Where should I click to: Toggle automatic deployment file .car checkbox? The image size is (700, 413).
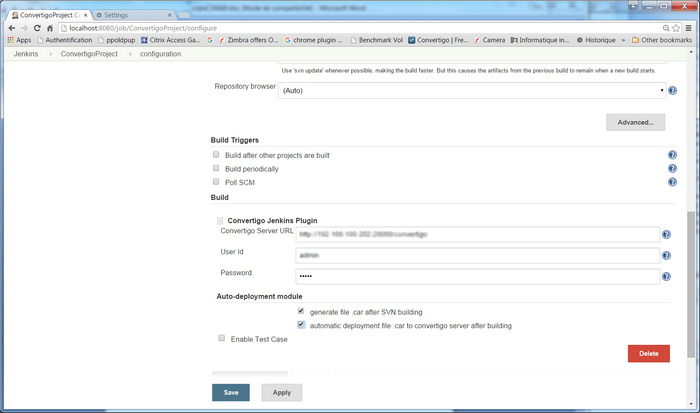301,325
